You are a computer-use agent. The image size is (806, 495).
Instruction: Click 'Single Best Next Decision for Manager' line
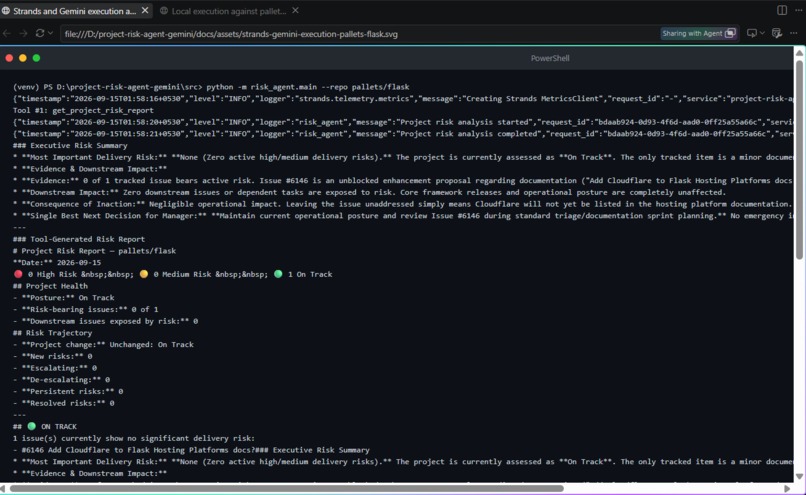(x=403, y=216)
